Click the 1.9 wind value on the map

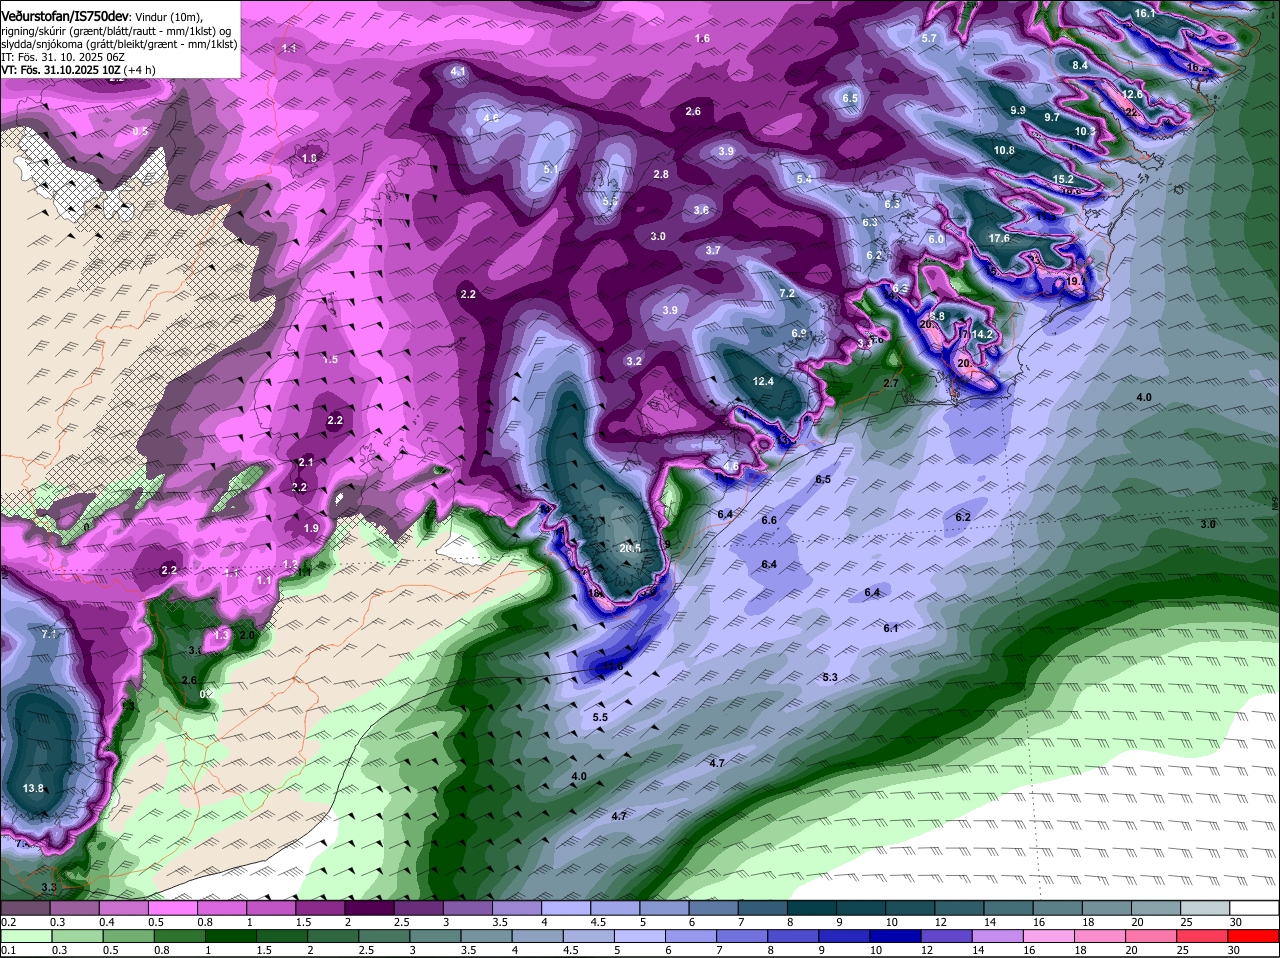[x=311, y=528]
